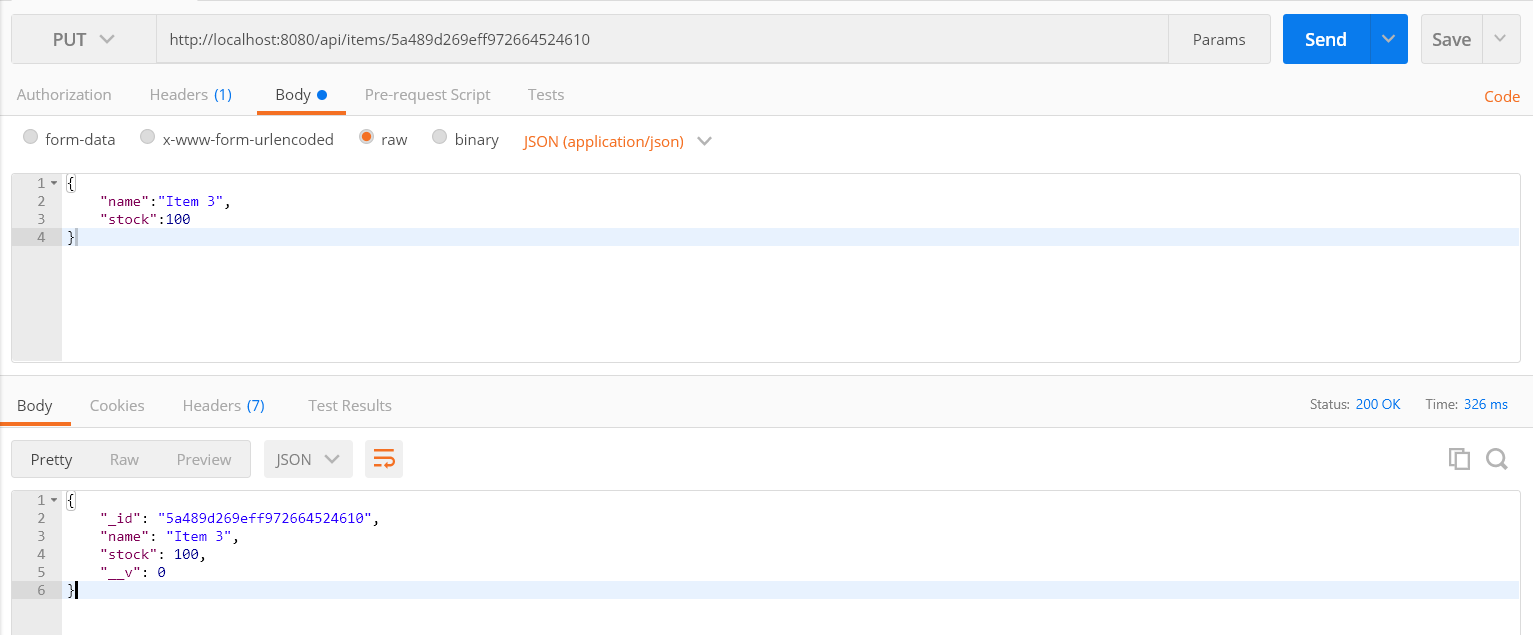Select the x-www-form-urlencoded radio option
Image resolution: width=1533 pixels, height=635 pixels.
pyautogui.click(x=148, y=138)
